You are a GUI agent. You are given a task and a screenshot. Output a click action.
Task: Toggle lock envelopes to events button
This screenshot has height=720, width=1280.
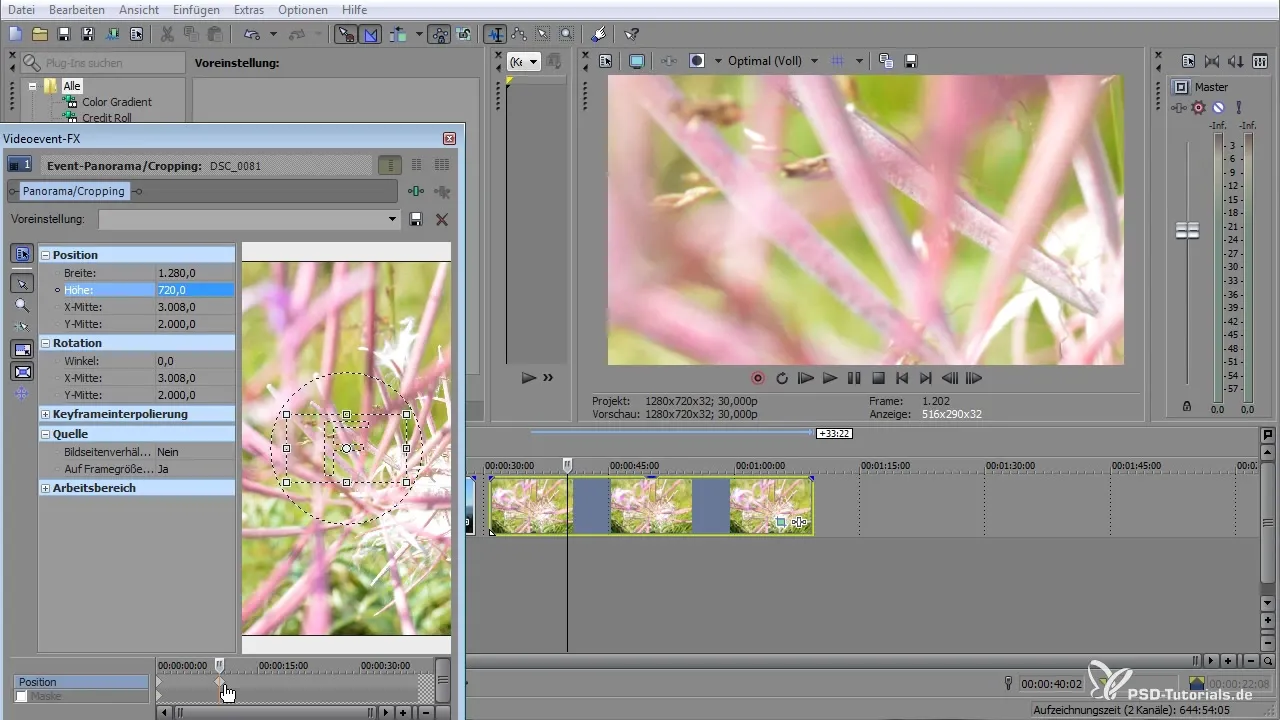[x=439, y=34]
